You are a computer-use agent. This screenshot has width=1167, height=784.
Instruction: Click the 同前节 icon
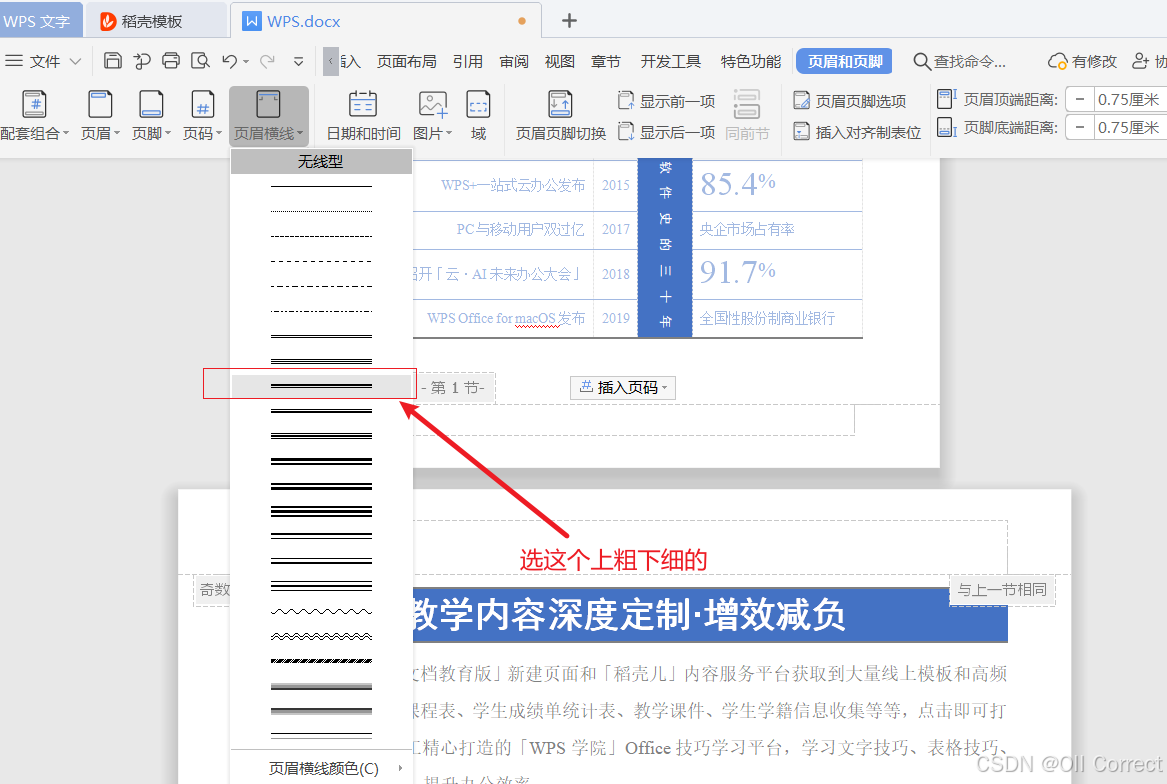tap(746, 115)
